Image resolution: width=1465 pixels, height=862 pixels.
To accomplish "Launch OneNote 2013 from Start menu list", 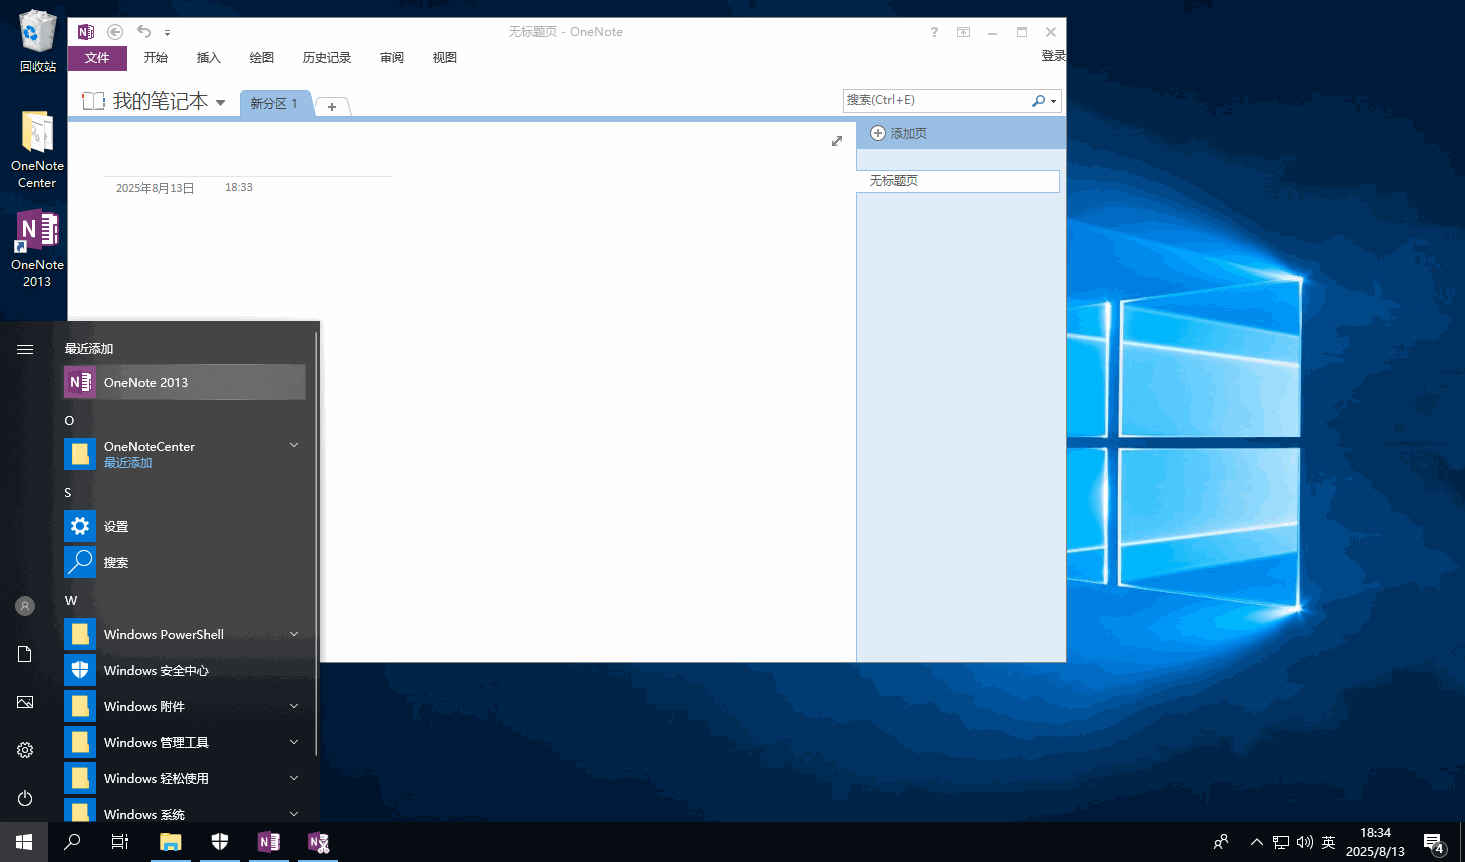I will [185, 382].
